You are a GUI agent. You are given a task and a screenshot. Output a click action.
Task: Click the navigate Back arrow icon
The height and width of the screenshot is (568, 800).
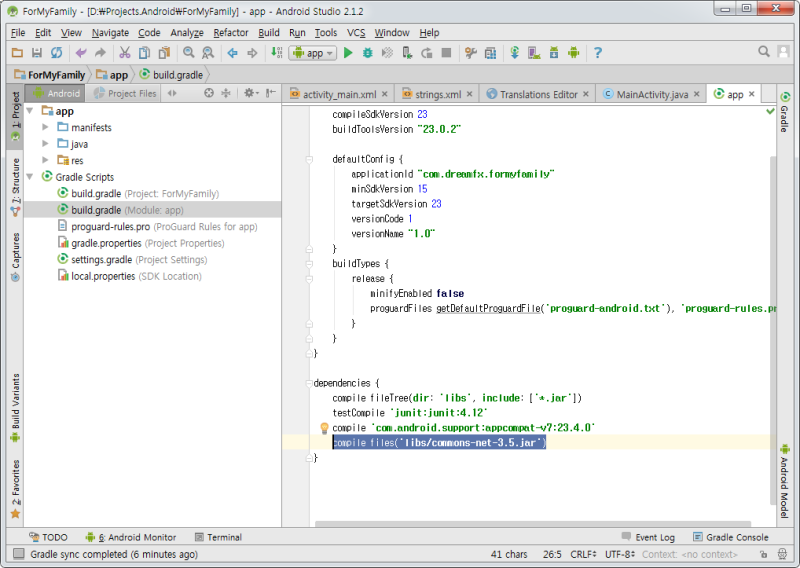tap(233, 53)
